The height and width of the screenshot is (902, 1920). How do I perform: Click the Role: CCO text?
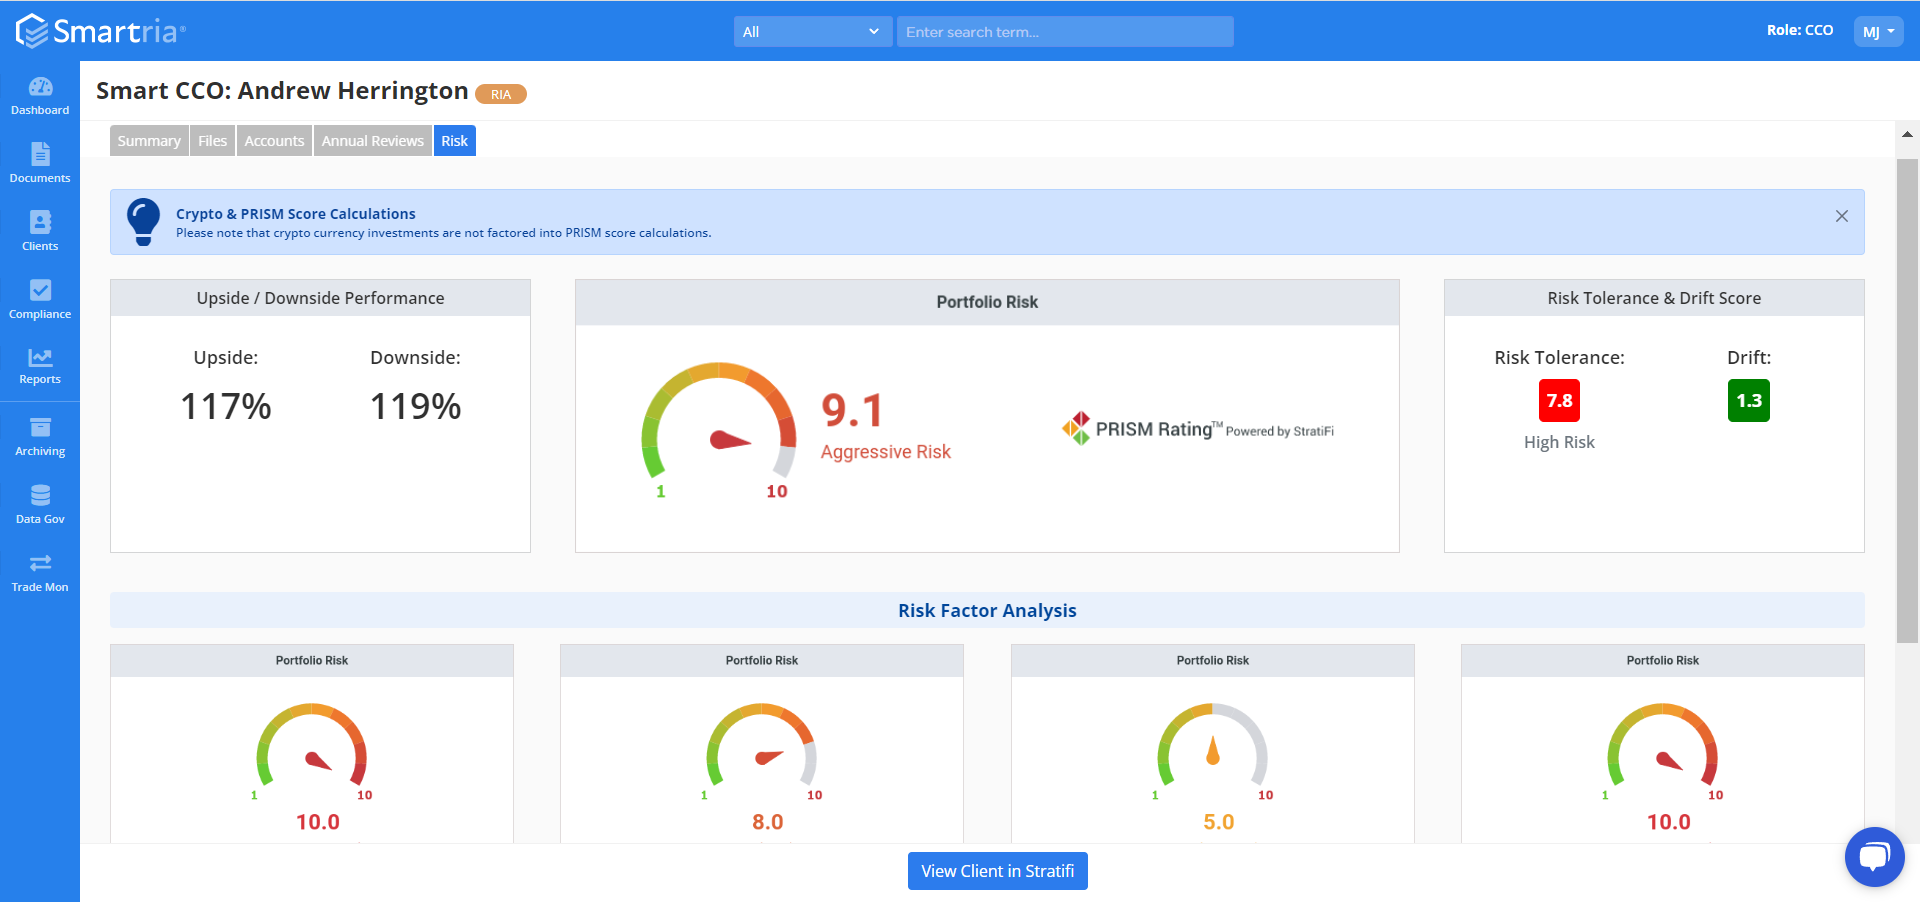tap(1800, 30)
